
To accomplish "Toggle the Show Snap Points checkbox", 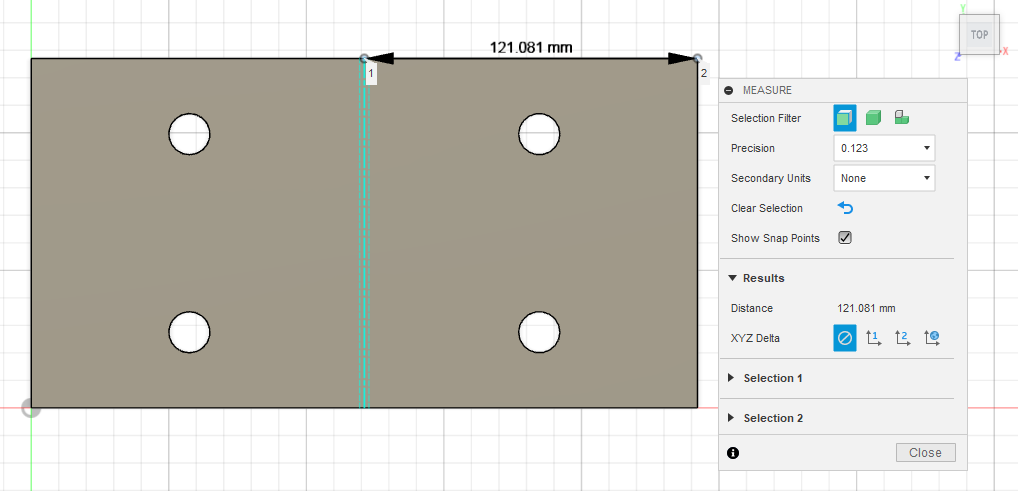I will (x=845, y=238).
